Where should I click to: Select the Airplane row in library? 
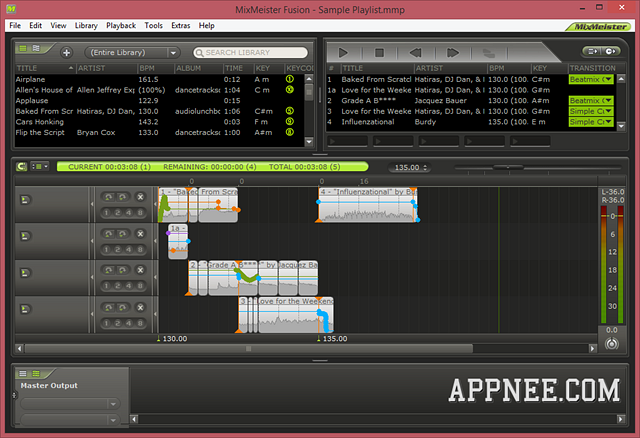click(x=159, y=79)
